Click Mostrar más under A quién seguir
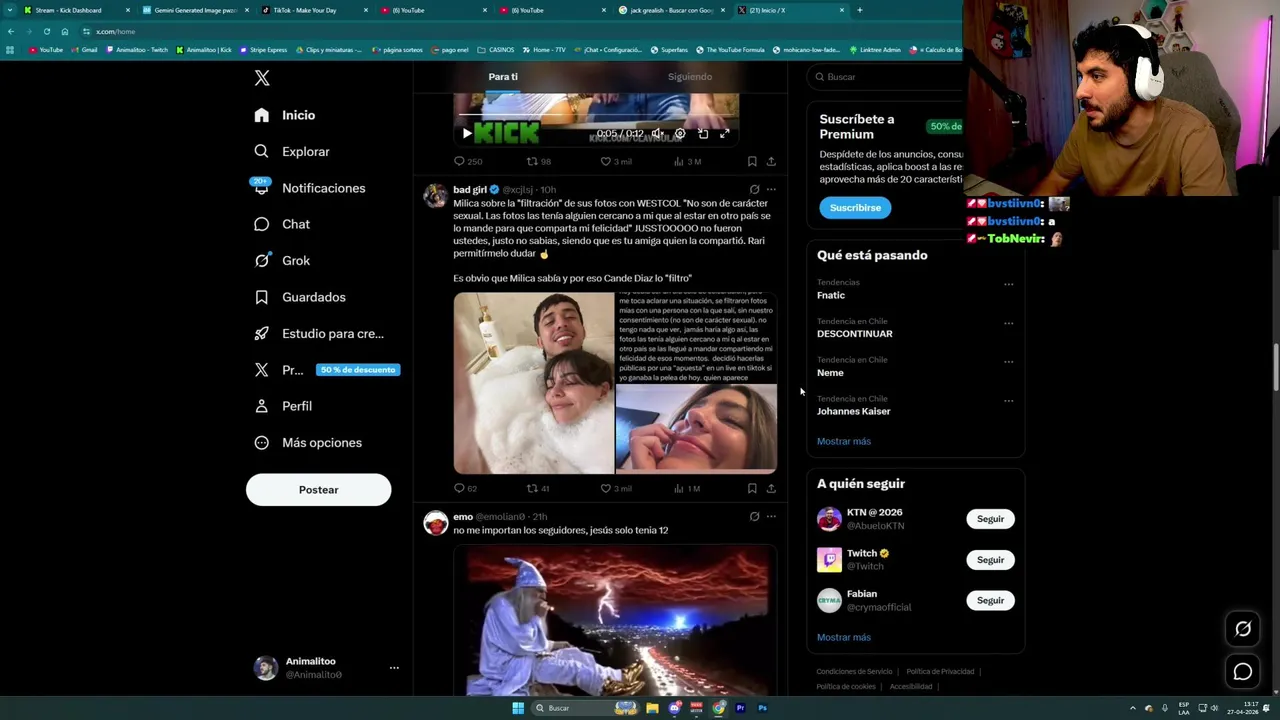Viewport: 1280px width, 720px height. tap(844, 637)
